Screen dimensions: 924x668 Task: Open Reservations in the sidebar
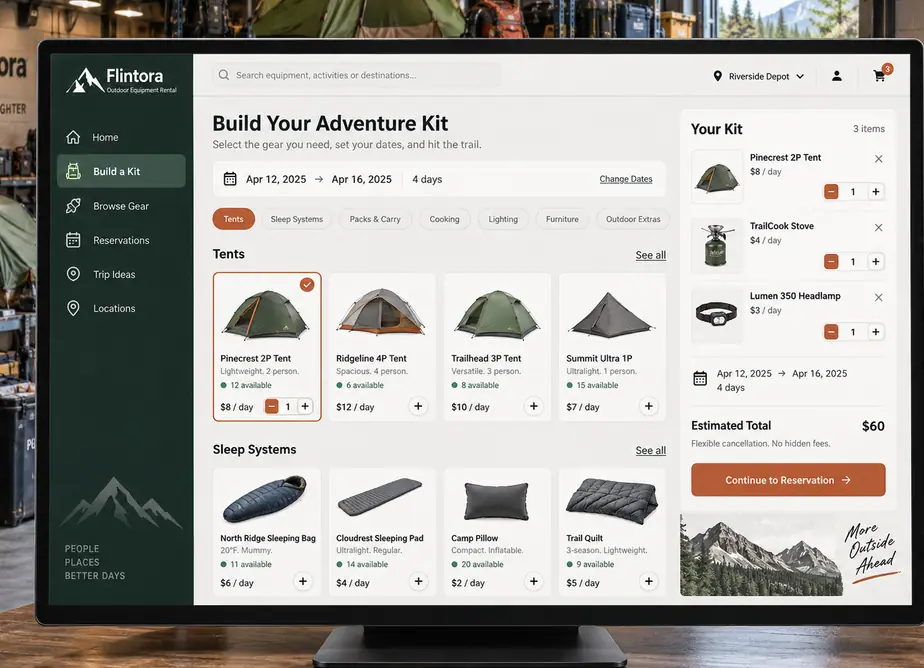click(x=121, y=240)
